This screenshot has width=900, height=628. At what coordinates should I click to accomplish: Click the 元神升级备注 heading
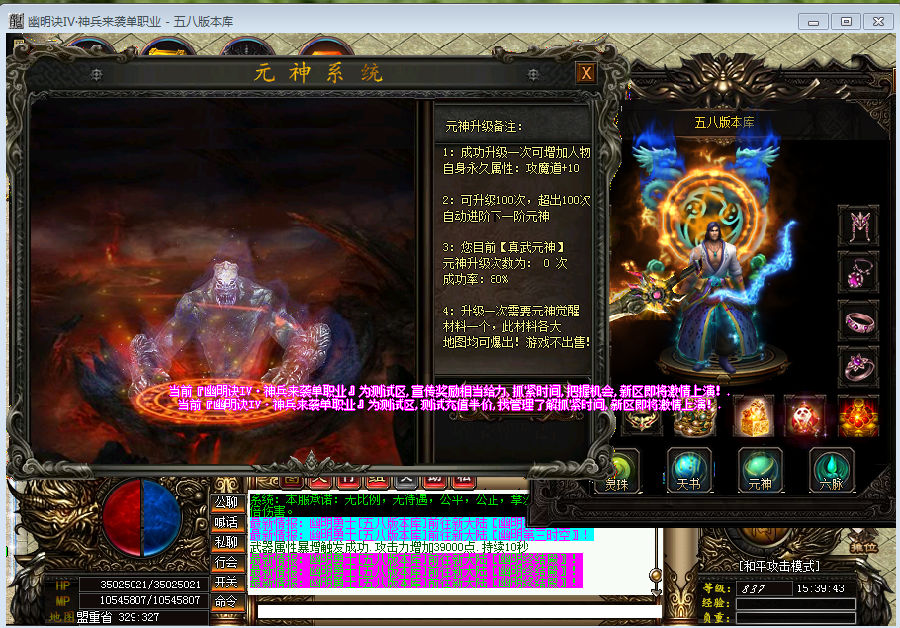coord(484,126)
